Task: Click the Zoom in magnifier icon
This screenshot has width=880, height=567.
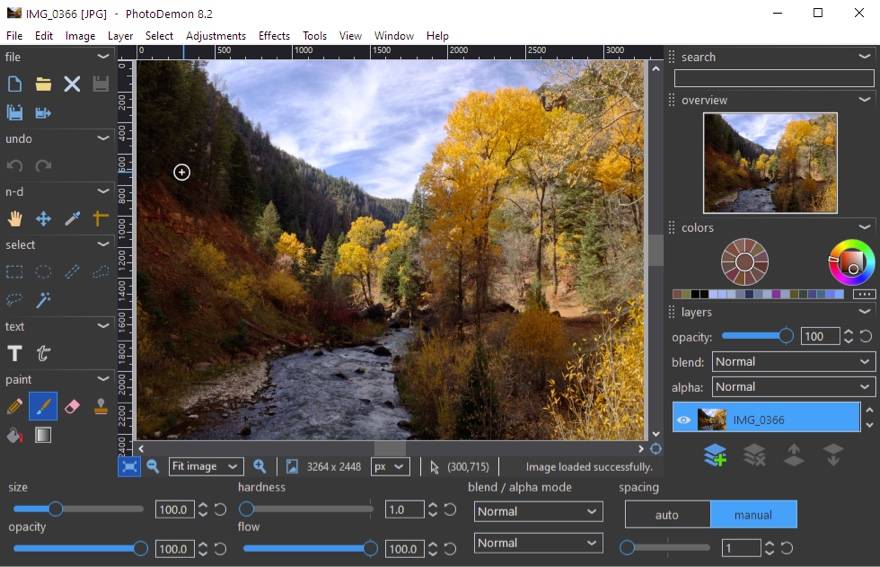Action: click(x=259, y=467)
